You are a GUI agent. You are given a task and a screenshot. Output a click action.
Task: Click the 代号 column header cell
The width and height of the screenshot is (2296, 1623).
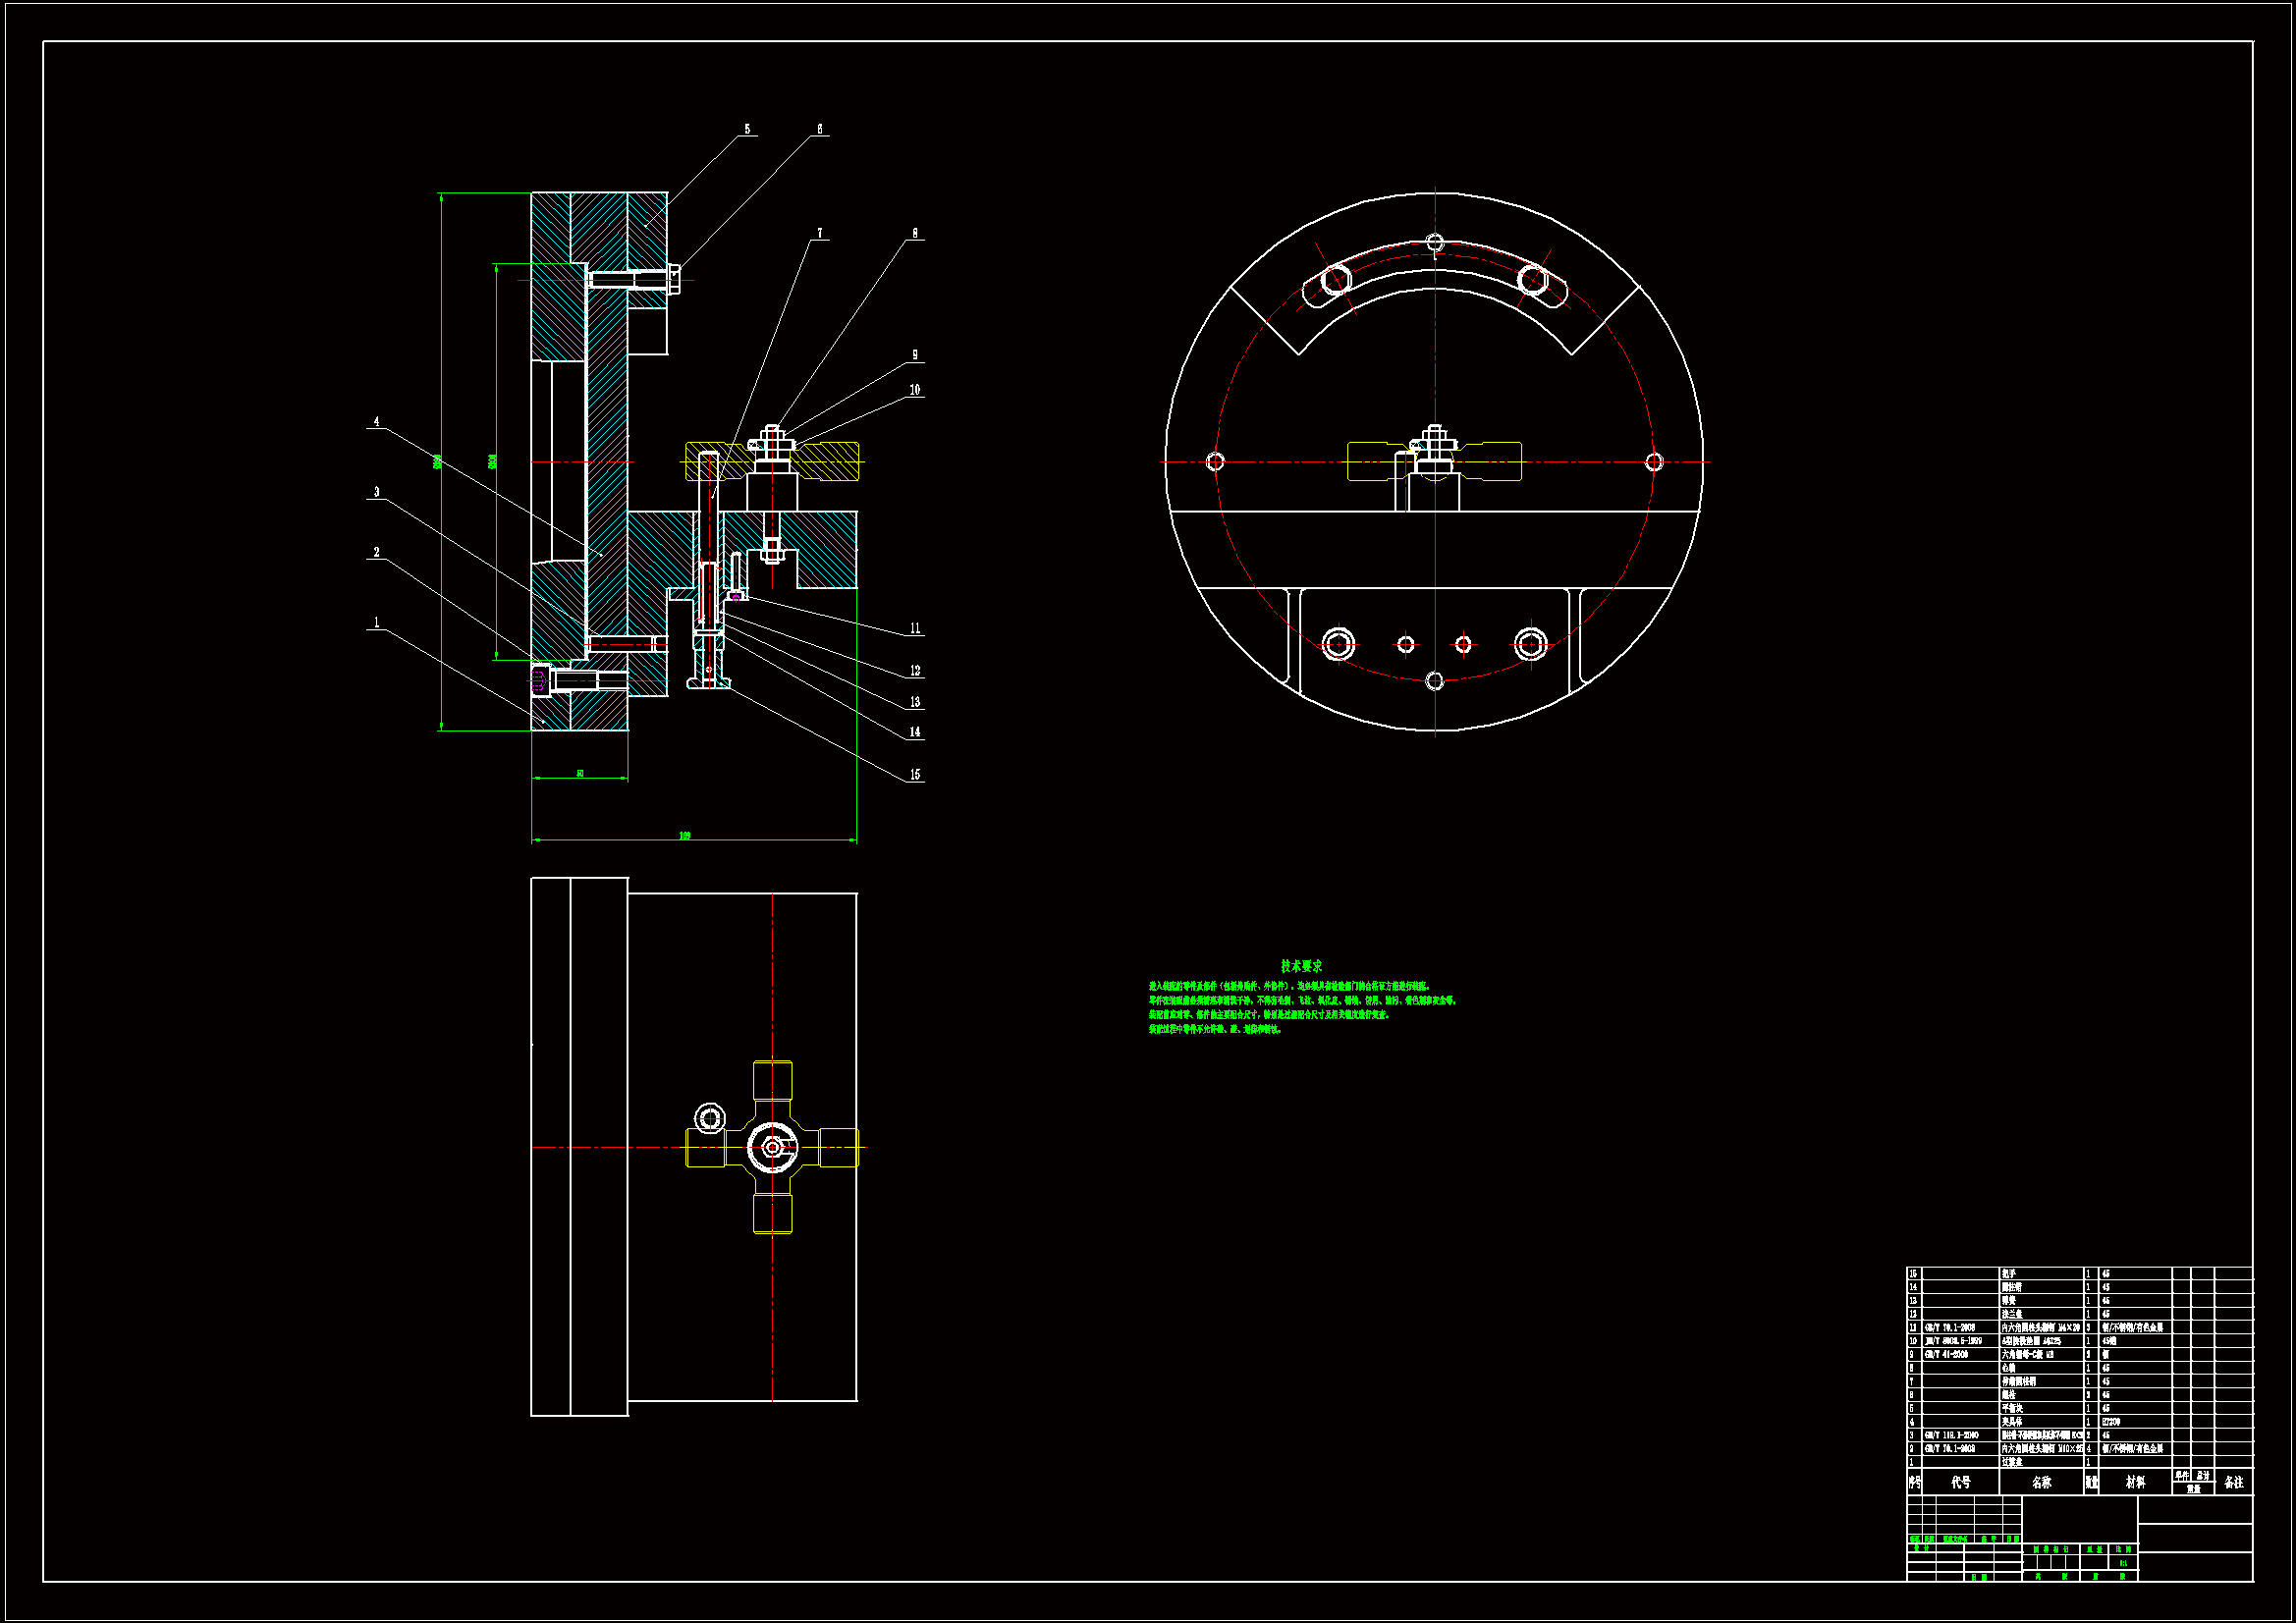tap(1961, 1482)
